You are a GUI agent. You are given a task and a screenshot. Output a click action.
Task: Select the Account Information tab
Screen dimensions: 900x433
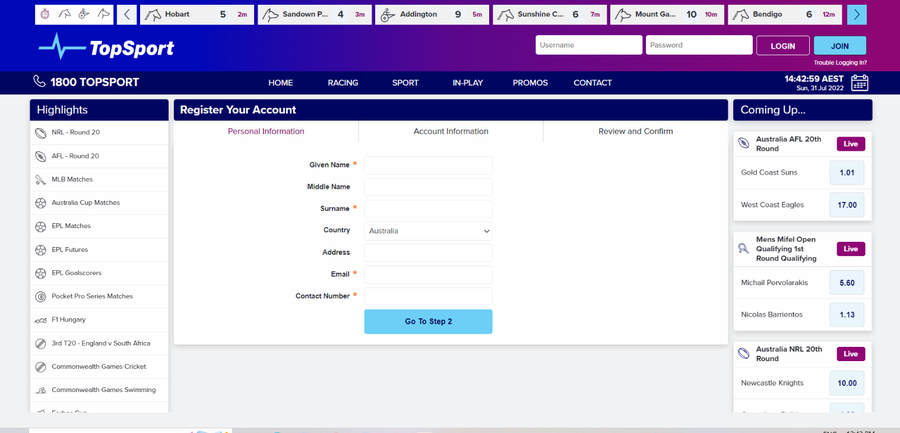click(x=451, y=131)
